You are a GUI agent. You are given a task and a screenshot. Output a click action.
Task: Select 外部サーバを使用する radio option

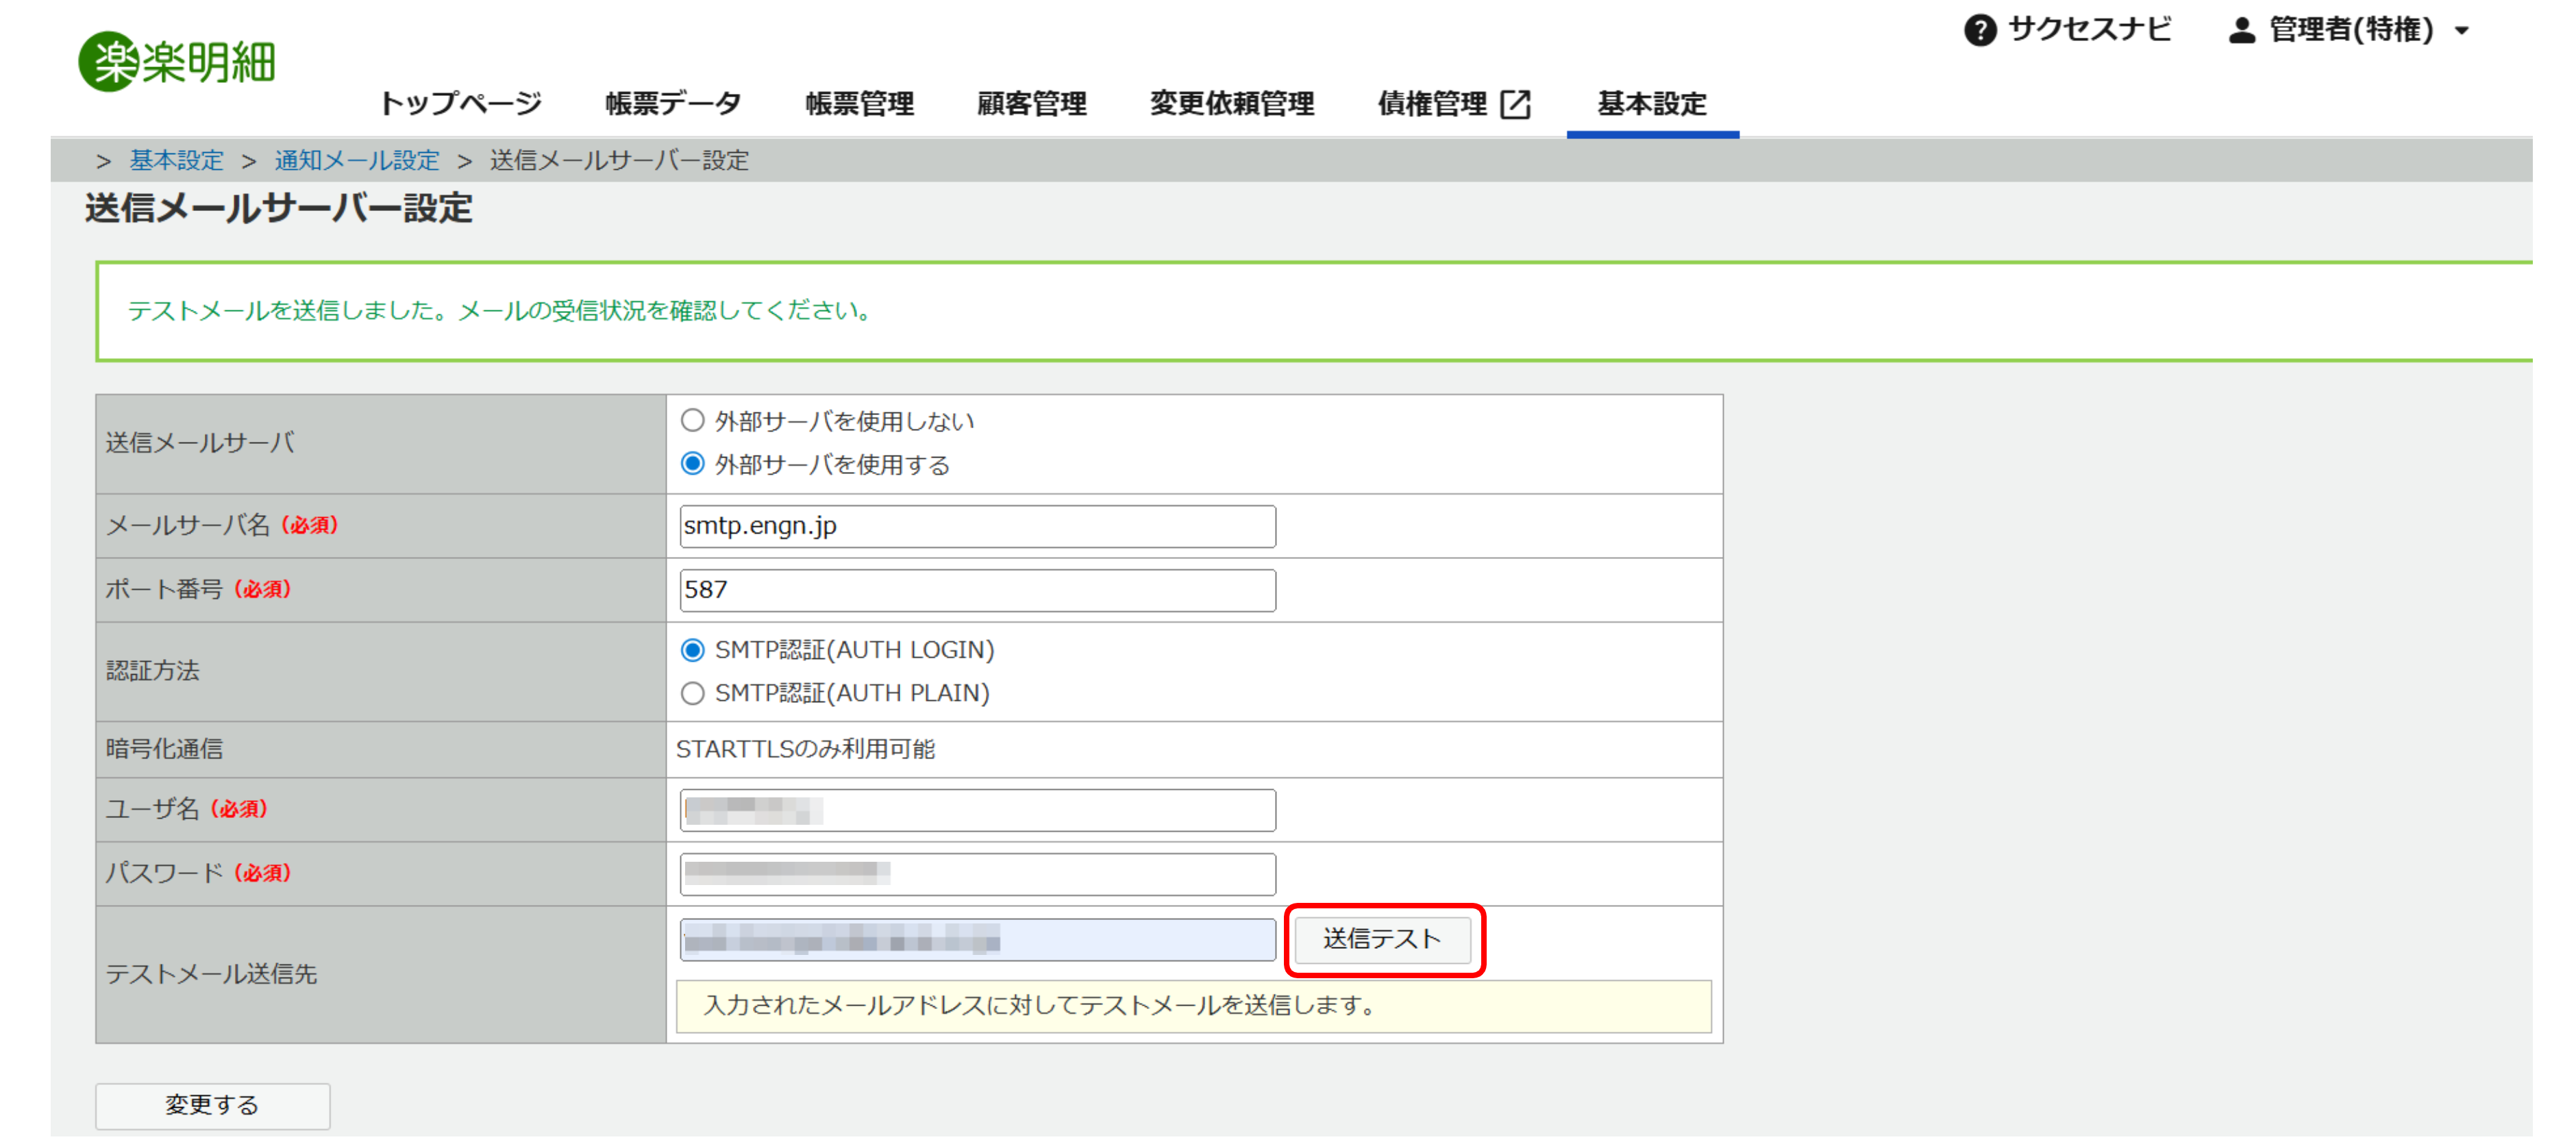[x=692, y=464]
